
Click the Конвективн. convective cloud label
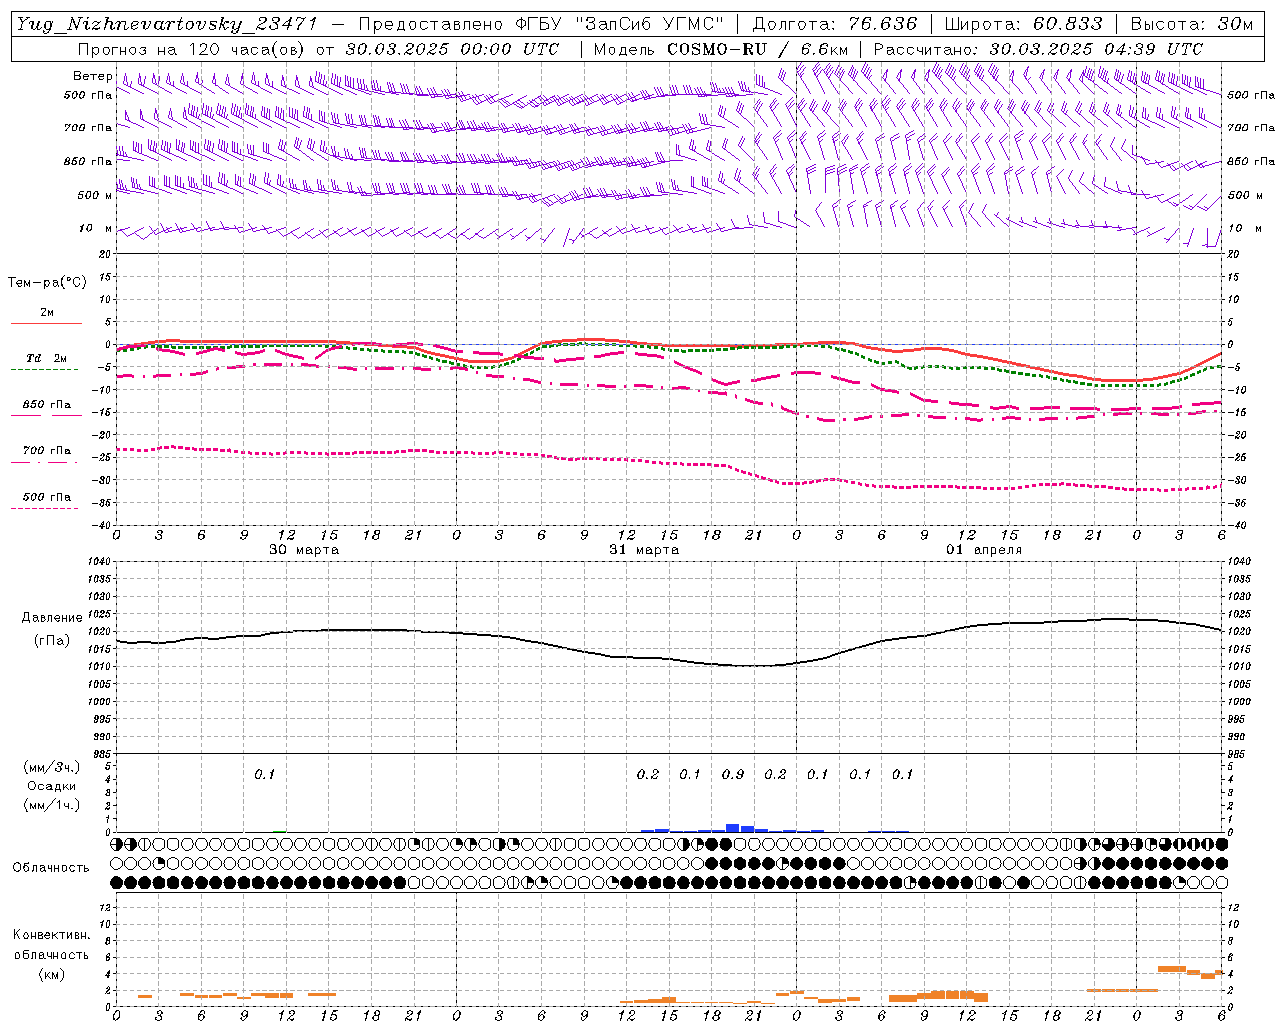(x=51, y=935)
